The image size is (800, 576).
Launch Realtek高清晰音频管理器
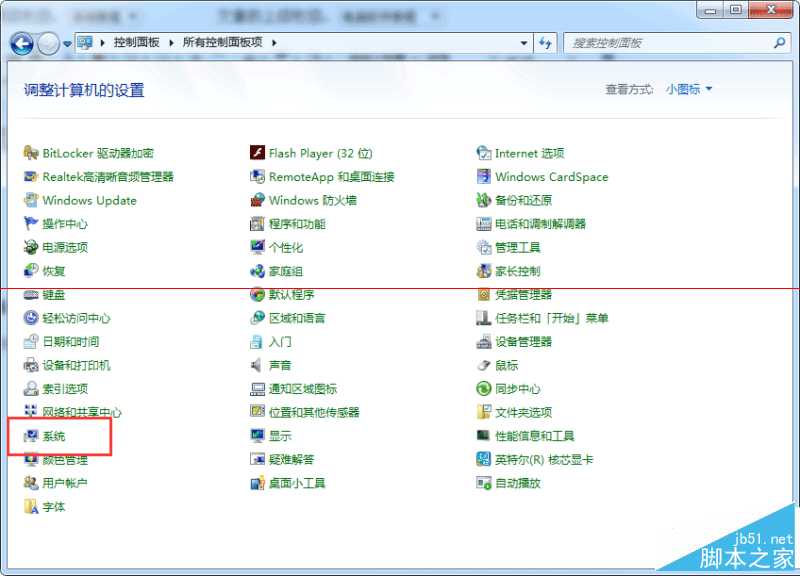[105, 176]
